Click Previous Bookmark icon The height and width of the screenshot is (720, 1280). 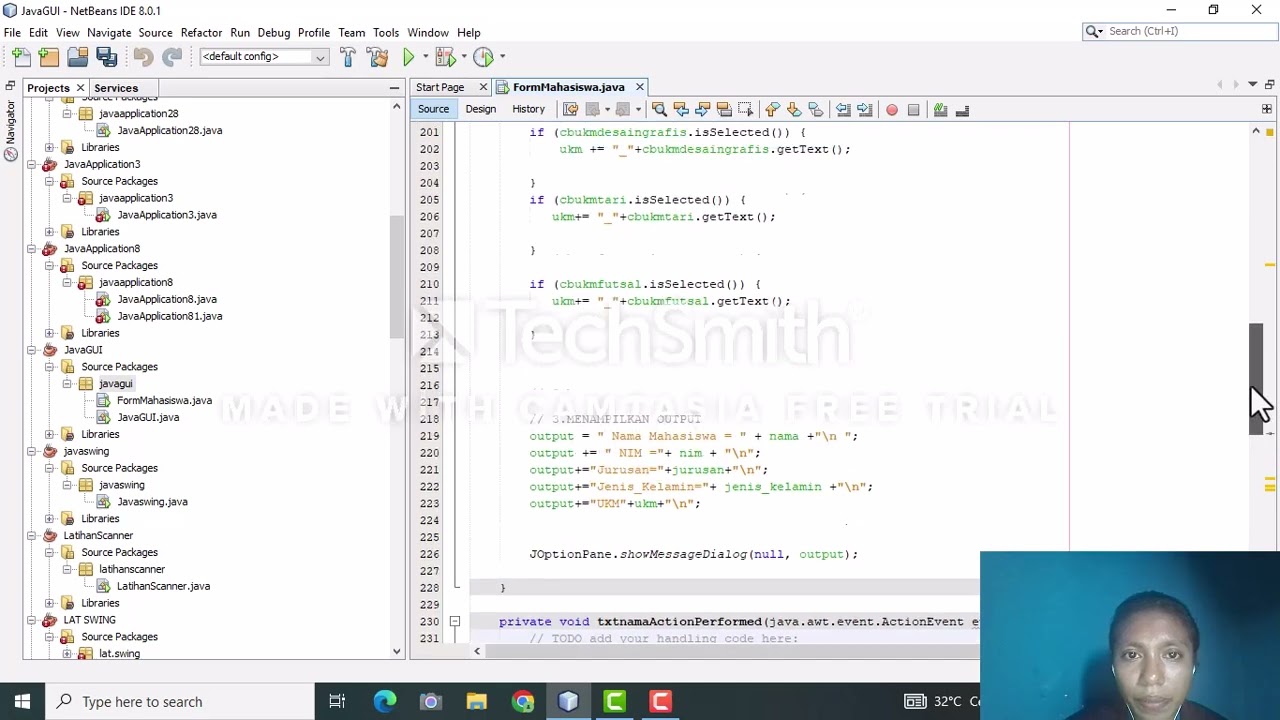772,110
